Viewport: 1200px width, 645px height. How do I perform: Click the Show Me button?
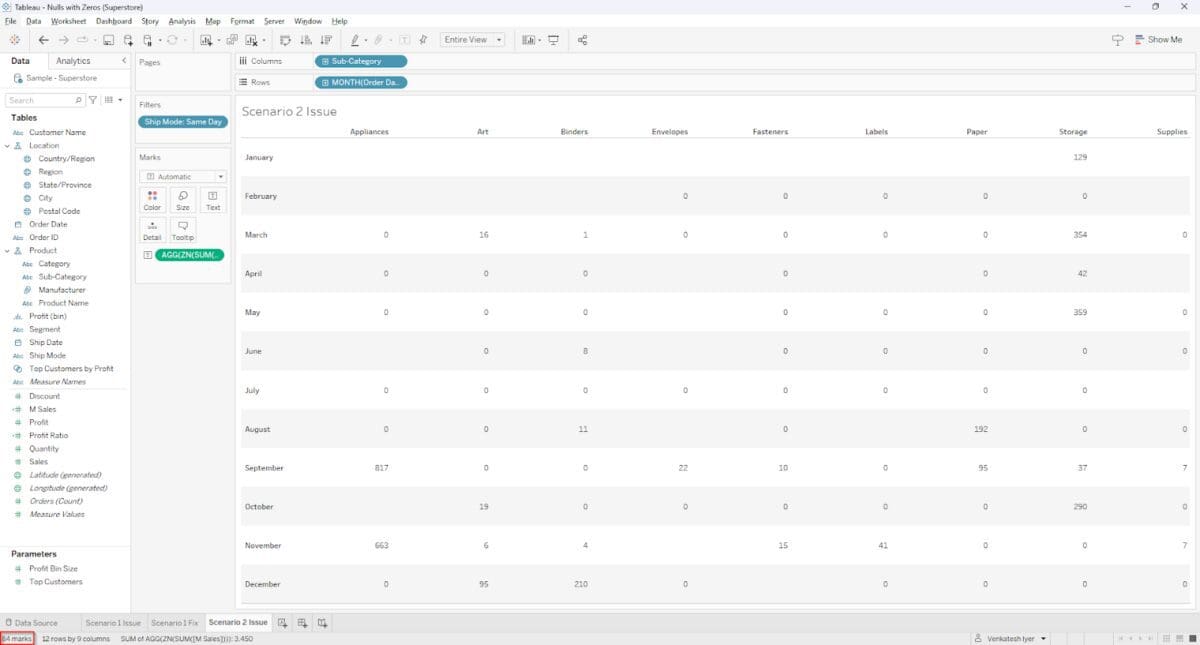[1158, 40]
